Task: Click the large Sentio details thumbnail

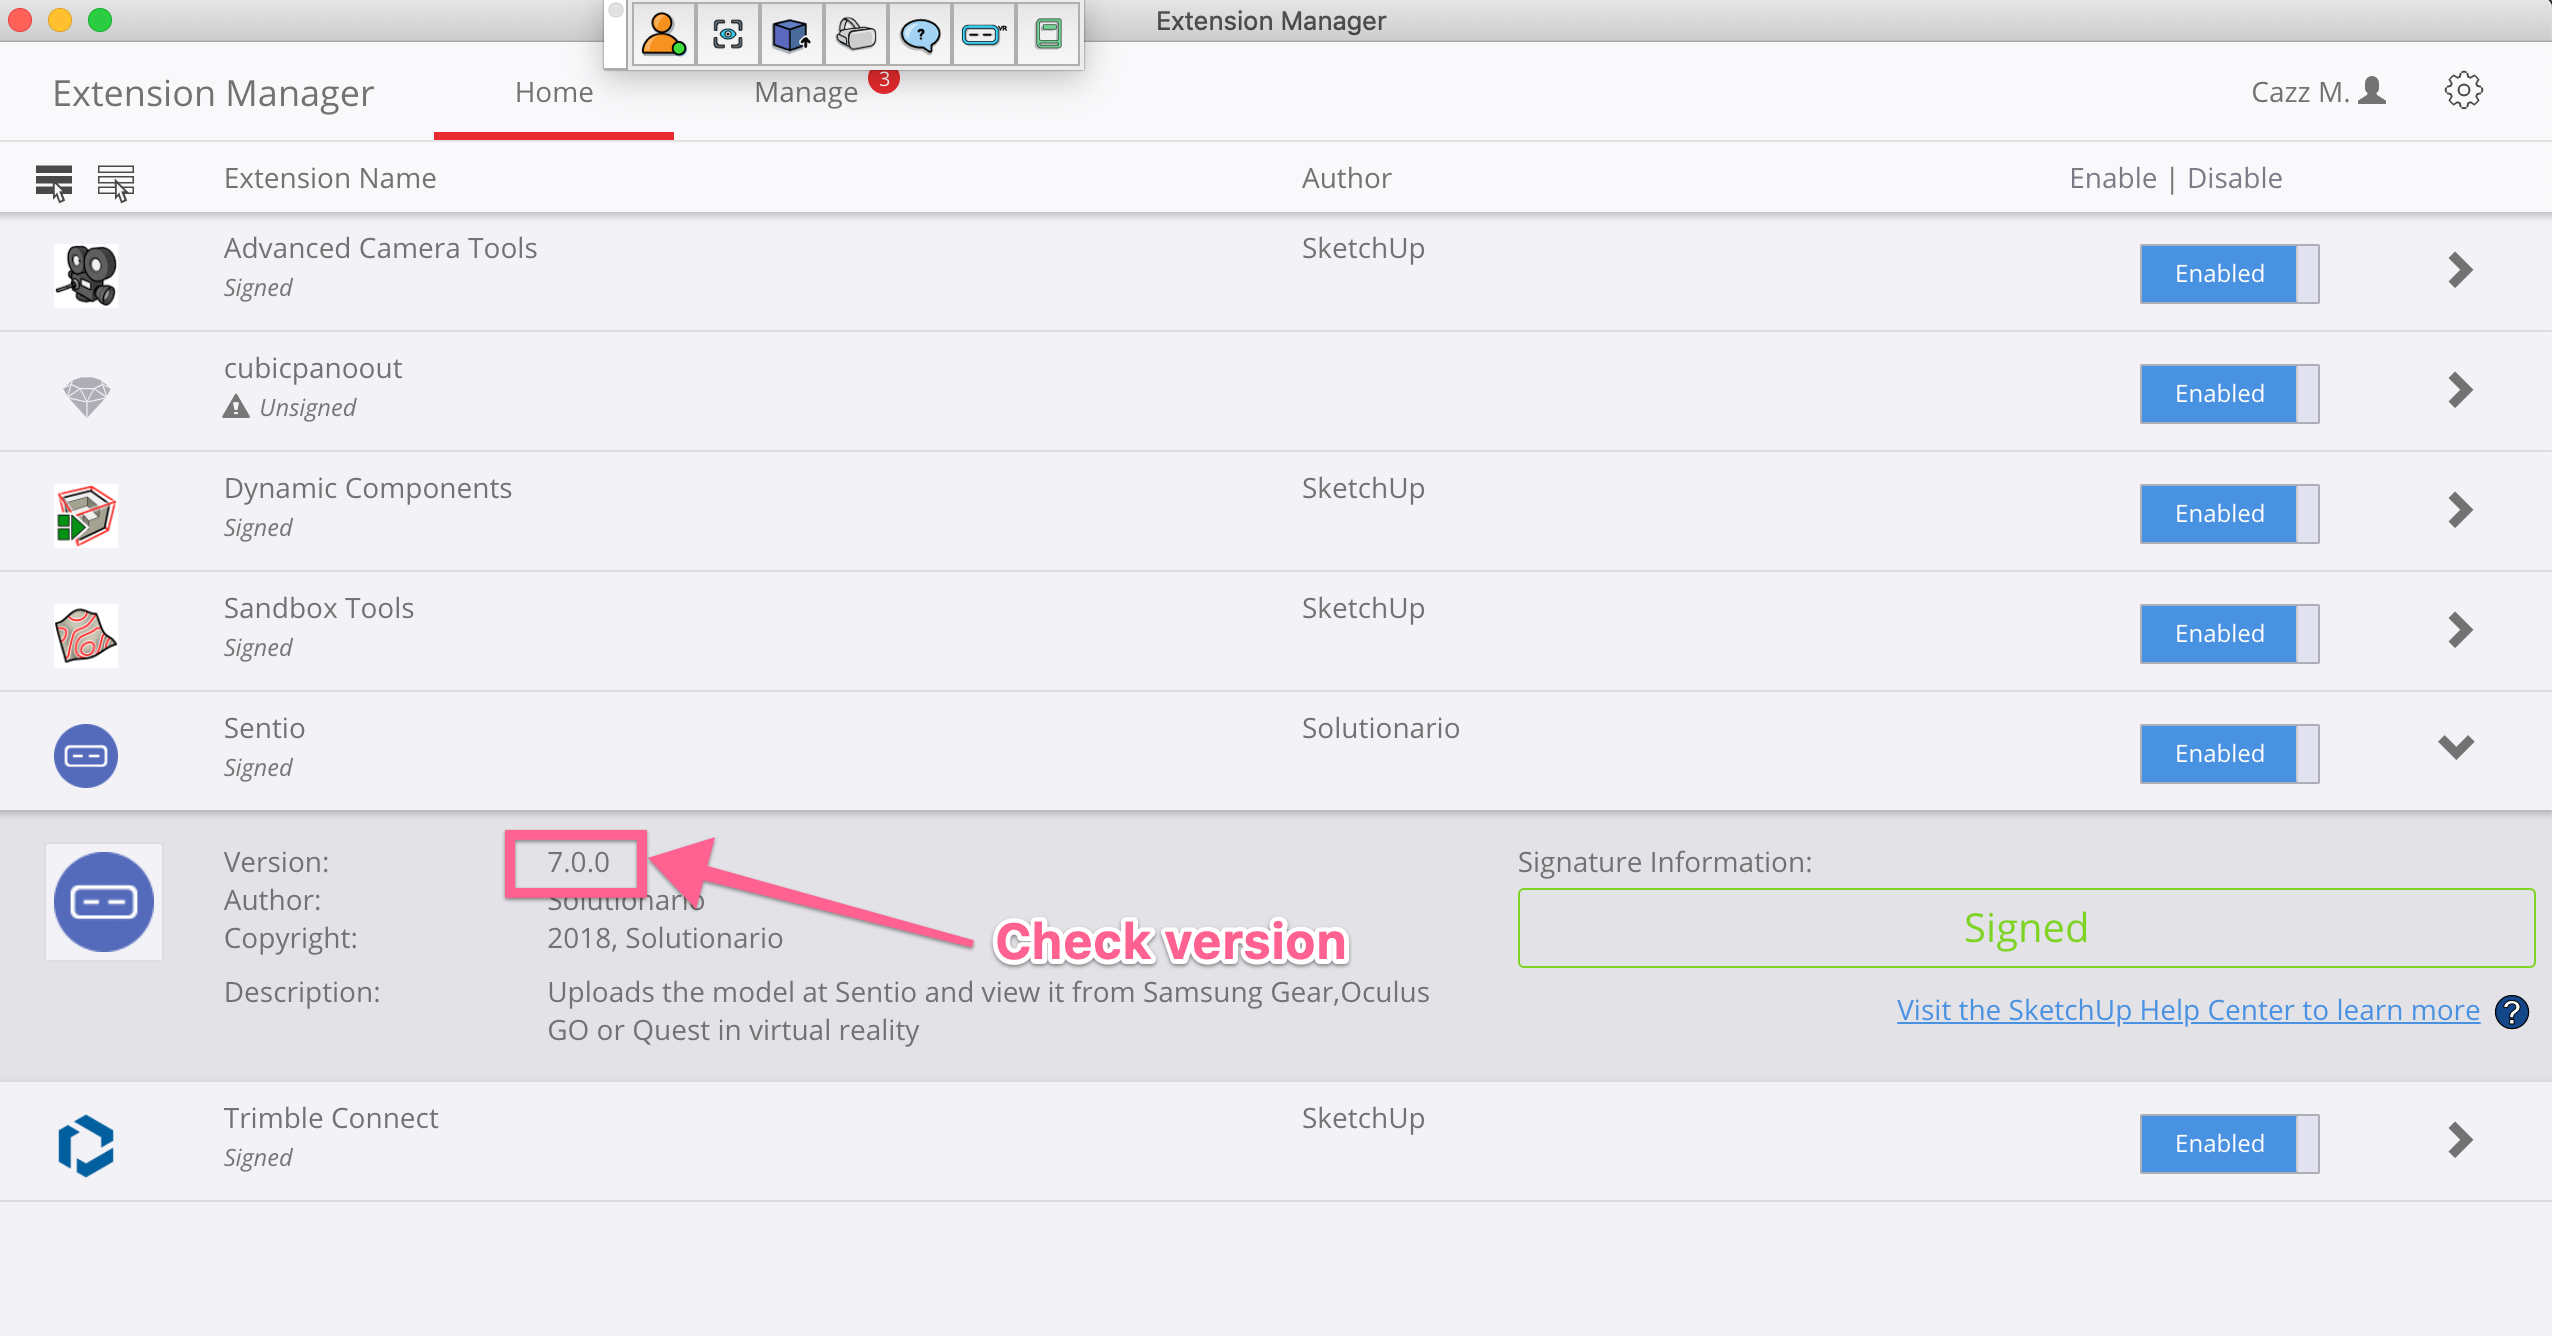Action: (104, 902)
